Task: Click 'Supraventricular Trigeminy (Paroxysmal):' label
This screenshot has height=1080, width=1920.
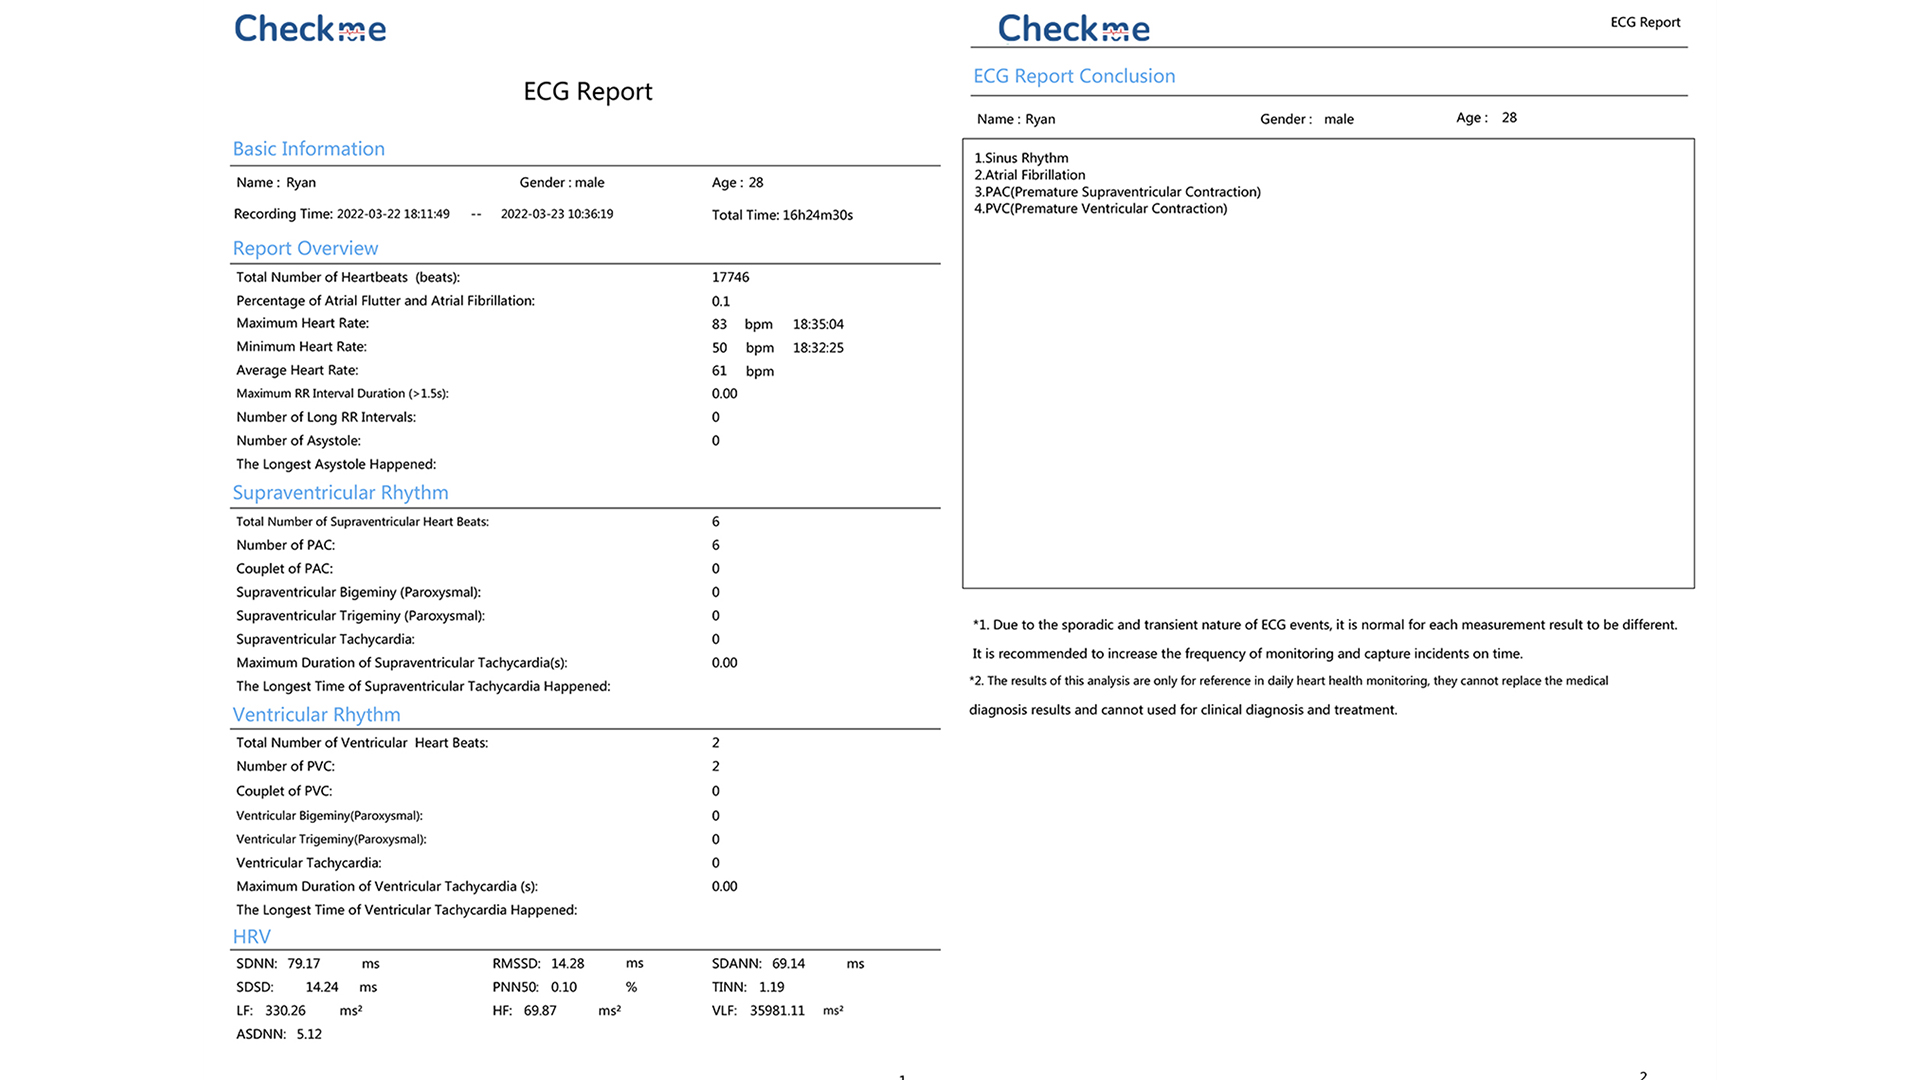Action: coord(360,616)
